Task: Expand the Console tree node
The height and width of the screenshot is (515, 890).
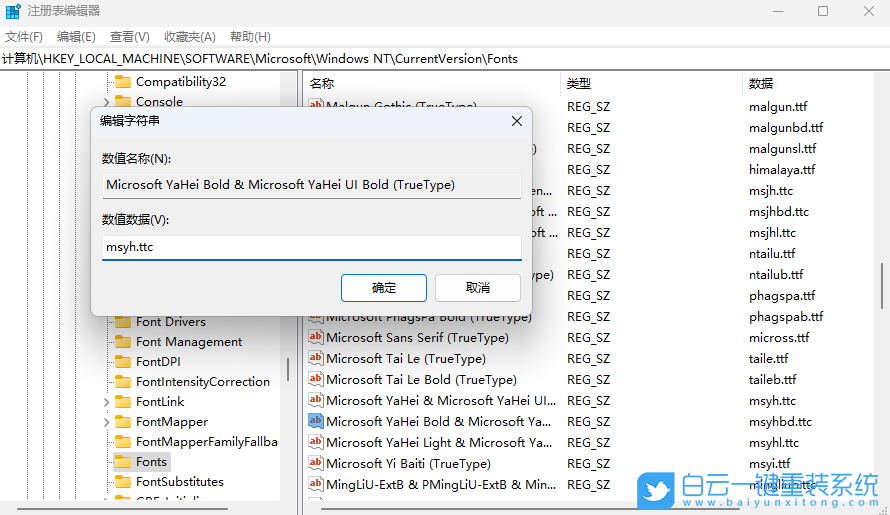Action: pyautogui.click(x=106, y=102)
